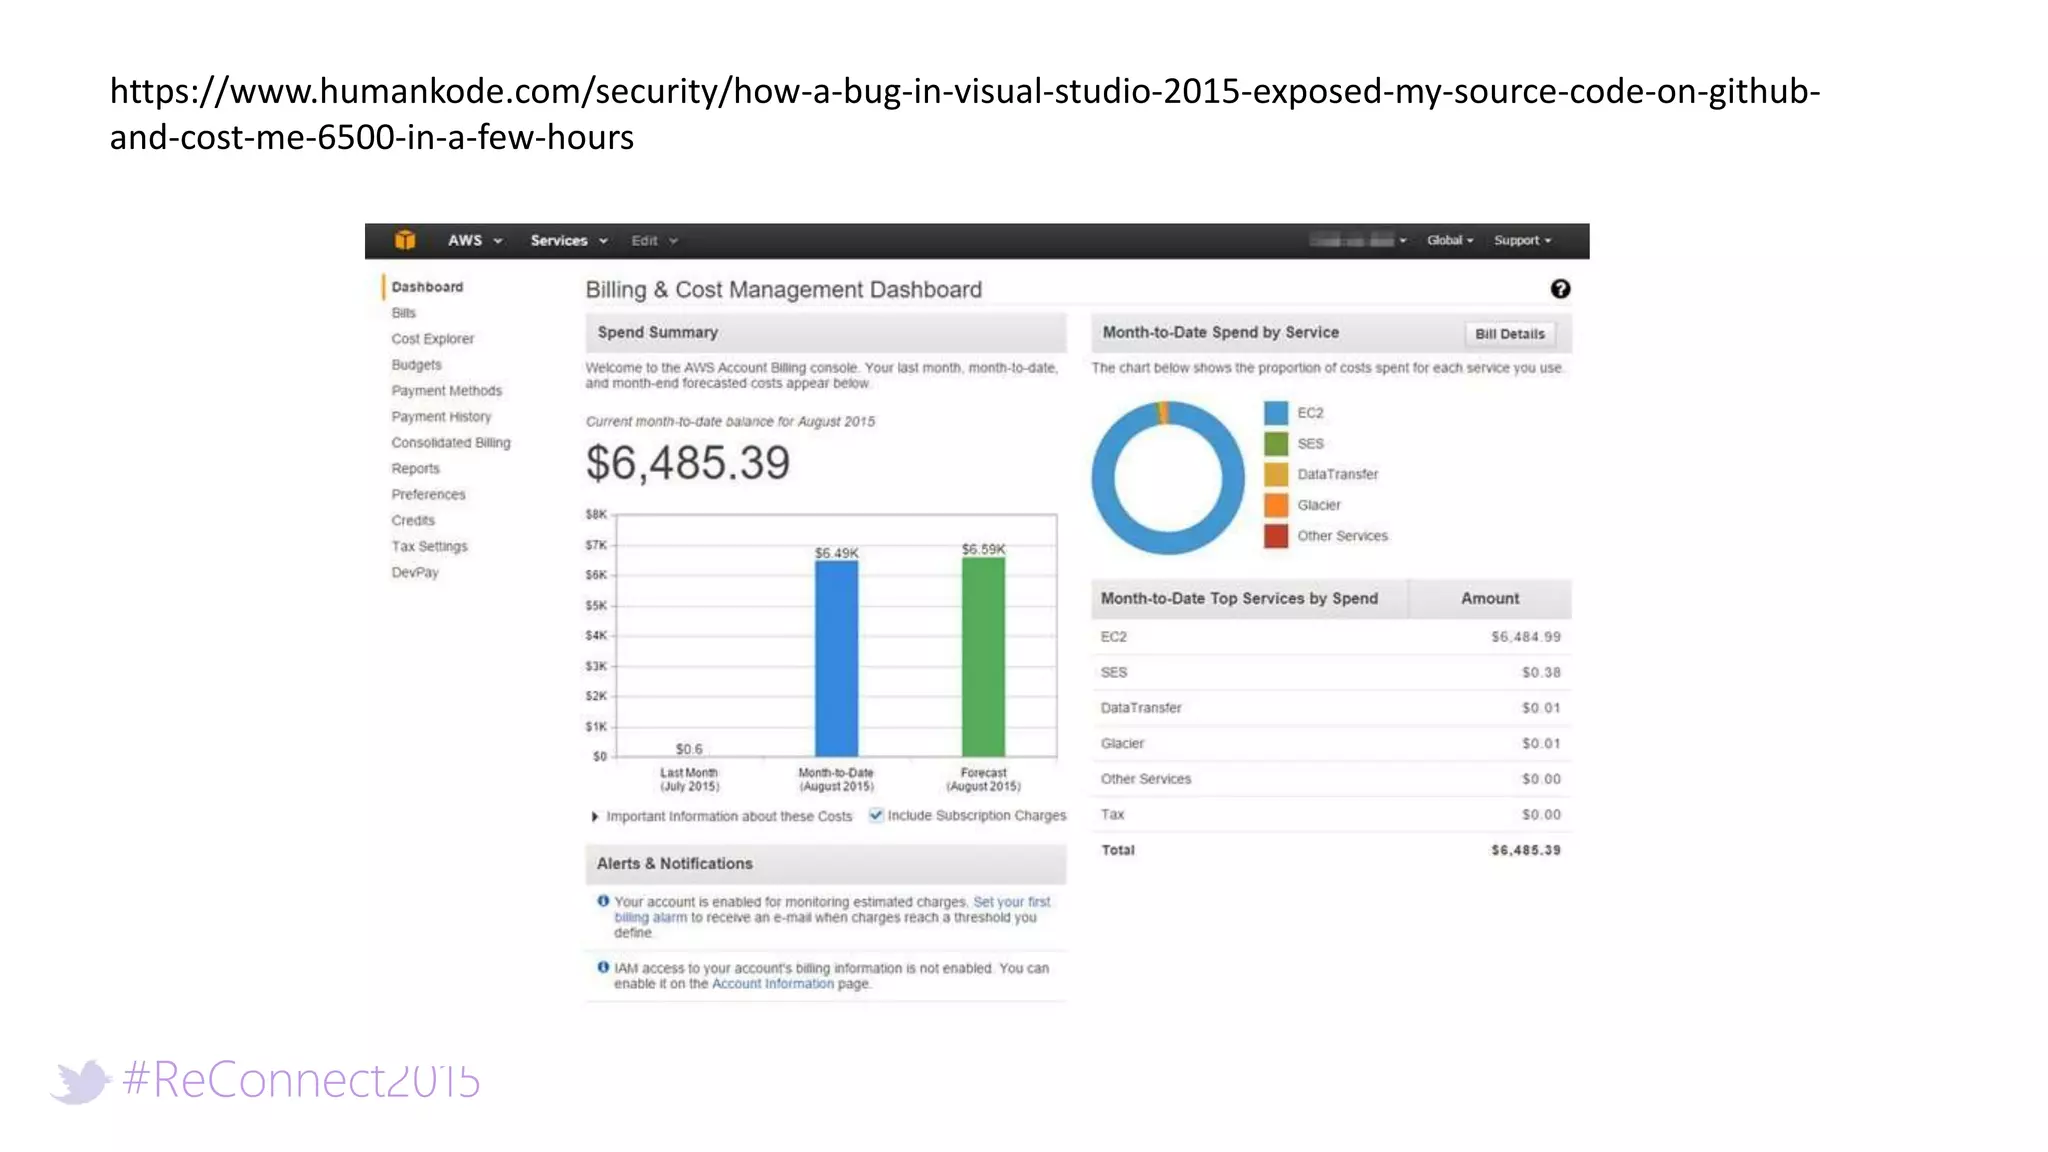
Task: Click the $6,485.39 balance amount
Action: 688,463
